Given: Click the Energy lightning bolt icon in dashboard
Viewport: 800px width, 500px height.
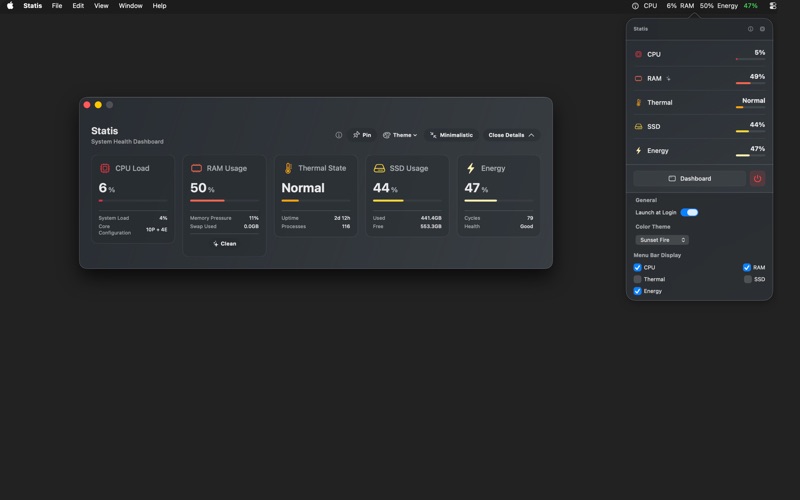Looking at the screenshot, I should click(470, 168).
